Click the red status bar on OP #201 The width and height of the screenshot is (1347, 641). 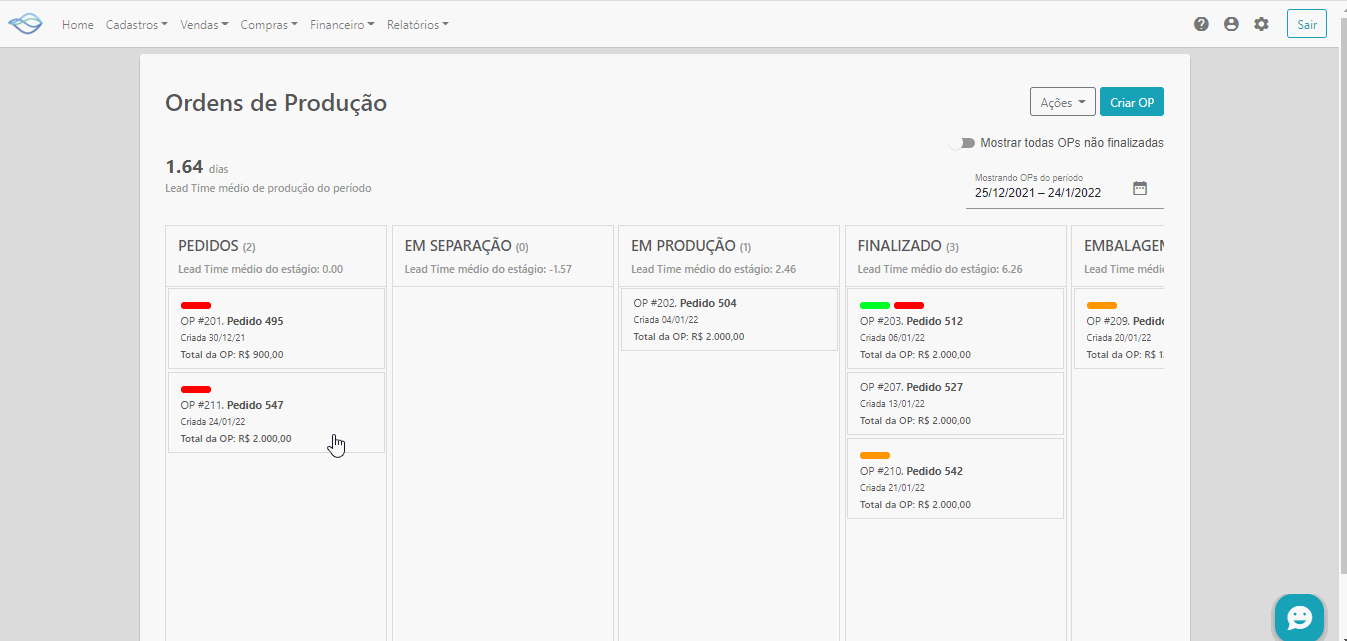[196, 305]
